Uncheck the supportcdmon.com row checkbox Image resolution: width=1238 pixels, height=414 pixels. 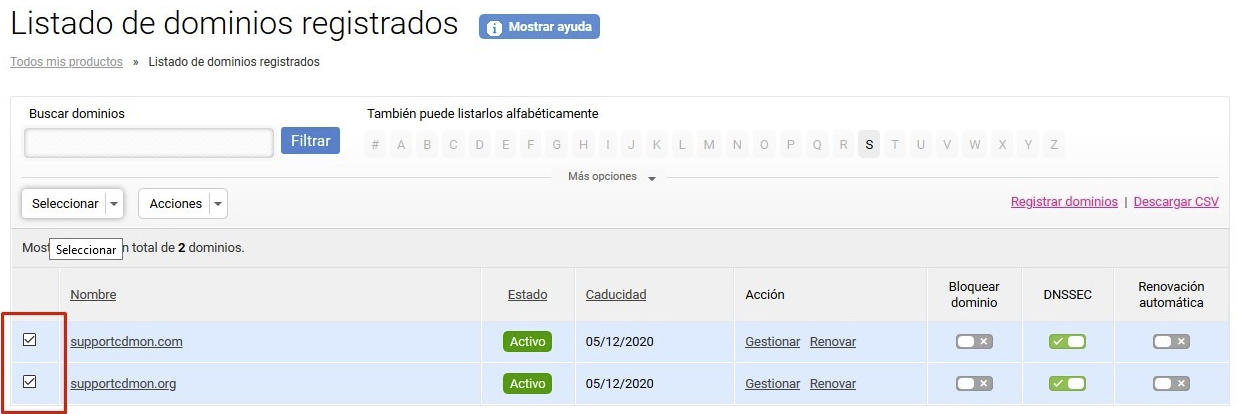[30, 340]
